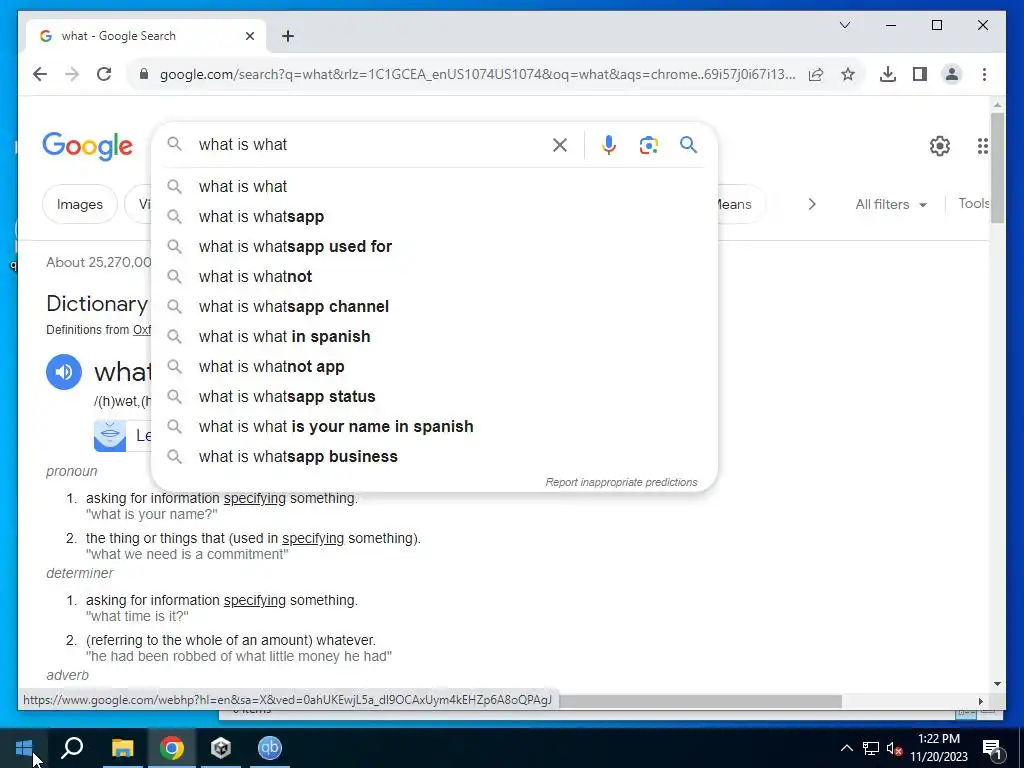The image size is (1024, 768).
Task: Go back to previous page
Action: tap(40, 74)
